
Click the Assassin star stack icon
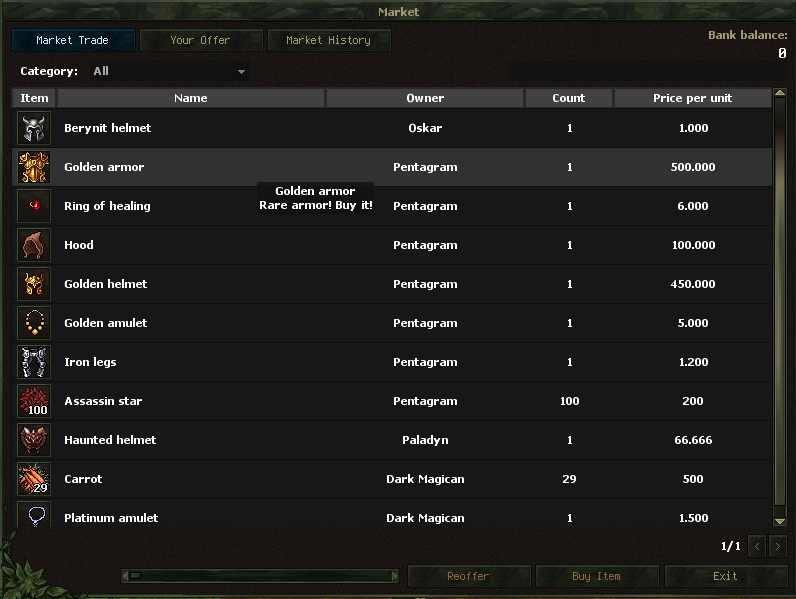point(34,401)
